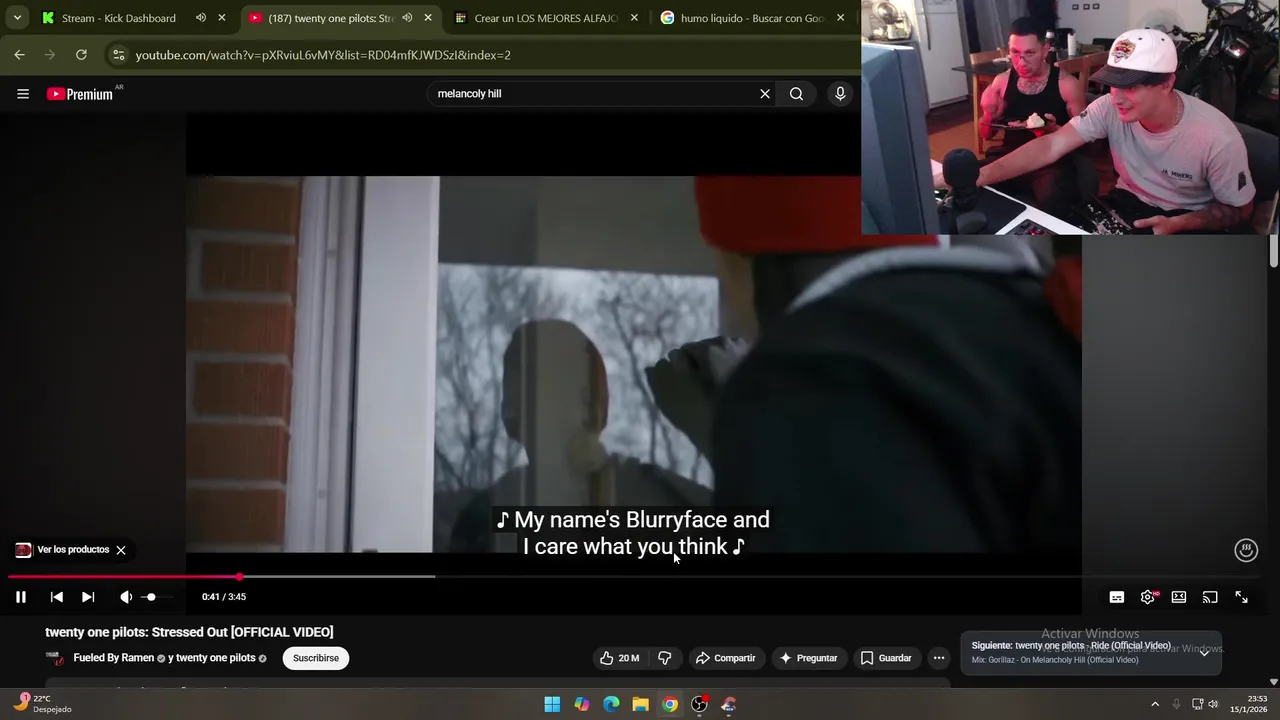Click Fueled By Ramen channel avatar
This screenshot has width=1280, height=720.
coord(54,658)
